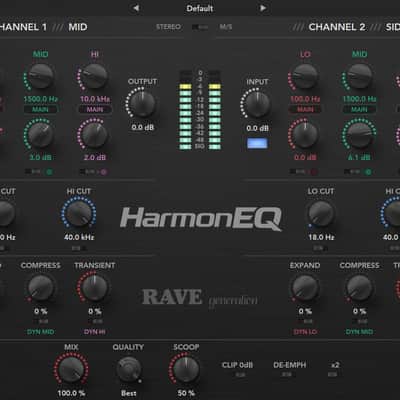This screenshot has width=400, height=400.
Task: Toggle the band switch under Channel 2 MID gain
Action: click(352, 172)
